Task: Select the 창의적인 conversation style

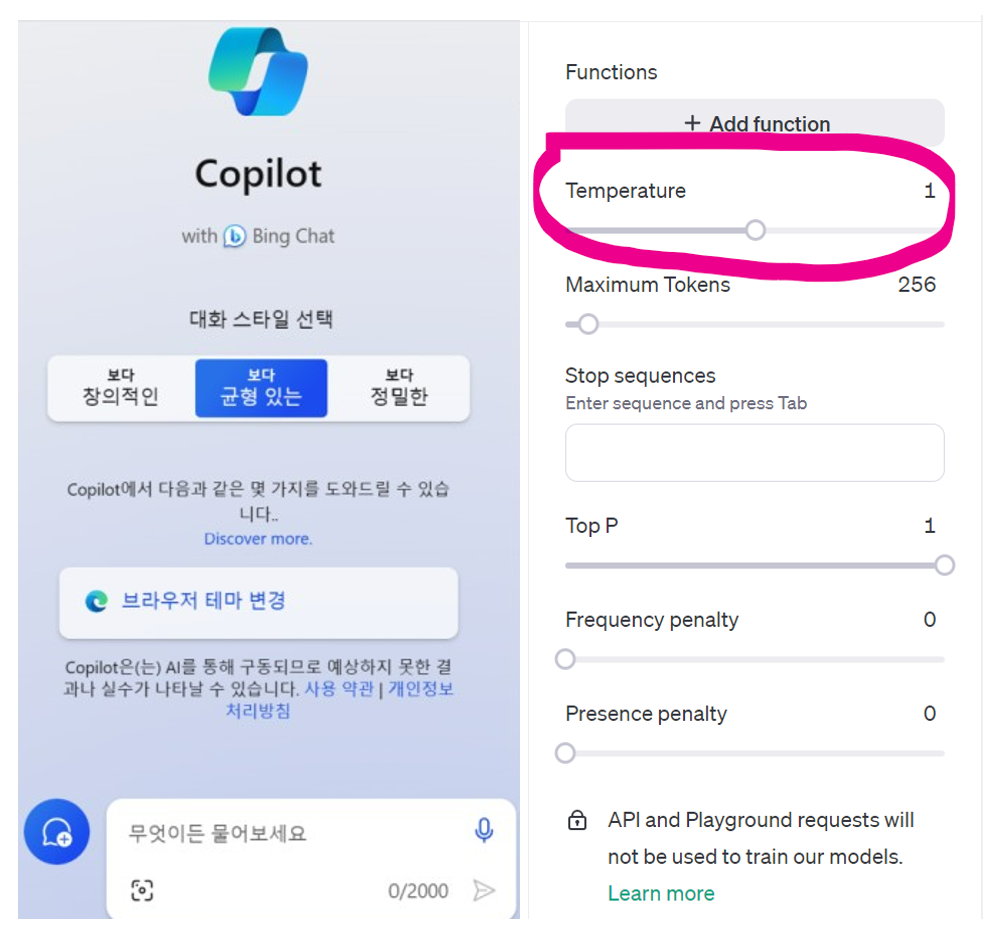Action: [121, 388]
